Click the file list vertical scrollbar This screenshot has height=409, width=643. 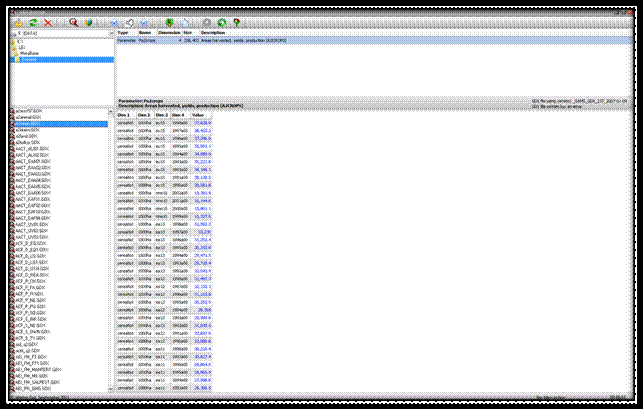coord(111,250)
